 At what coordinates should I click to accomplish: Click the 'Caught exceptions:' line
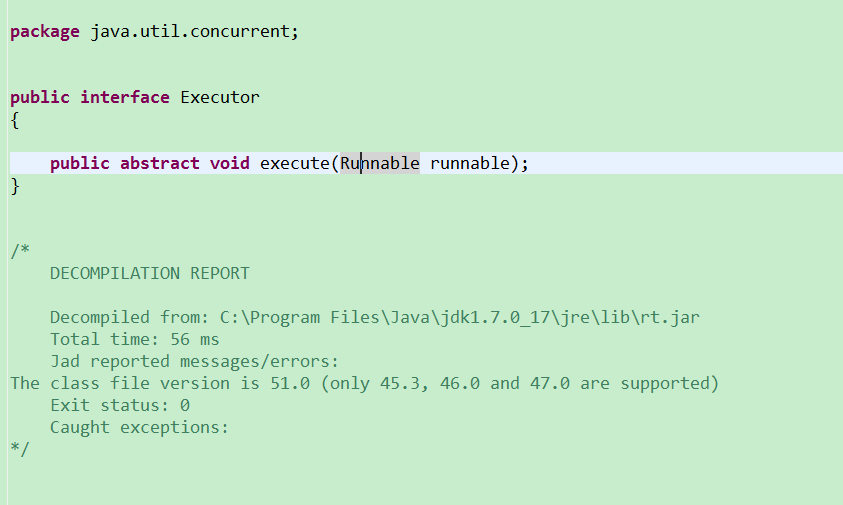pyautogui.click(x=140, y=427)
